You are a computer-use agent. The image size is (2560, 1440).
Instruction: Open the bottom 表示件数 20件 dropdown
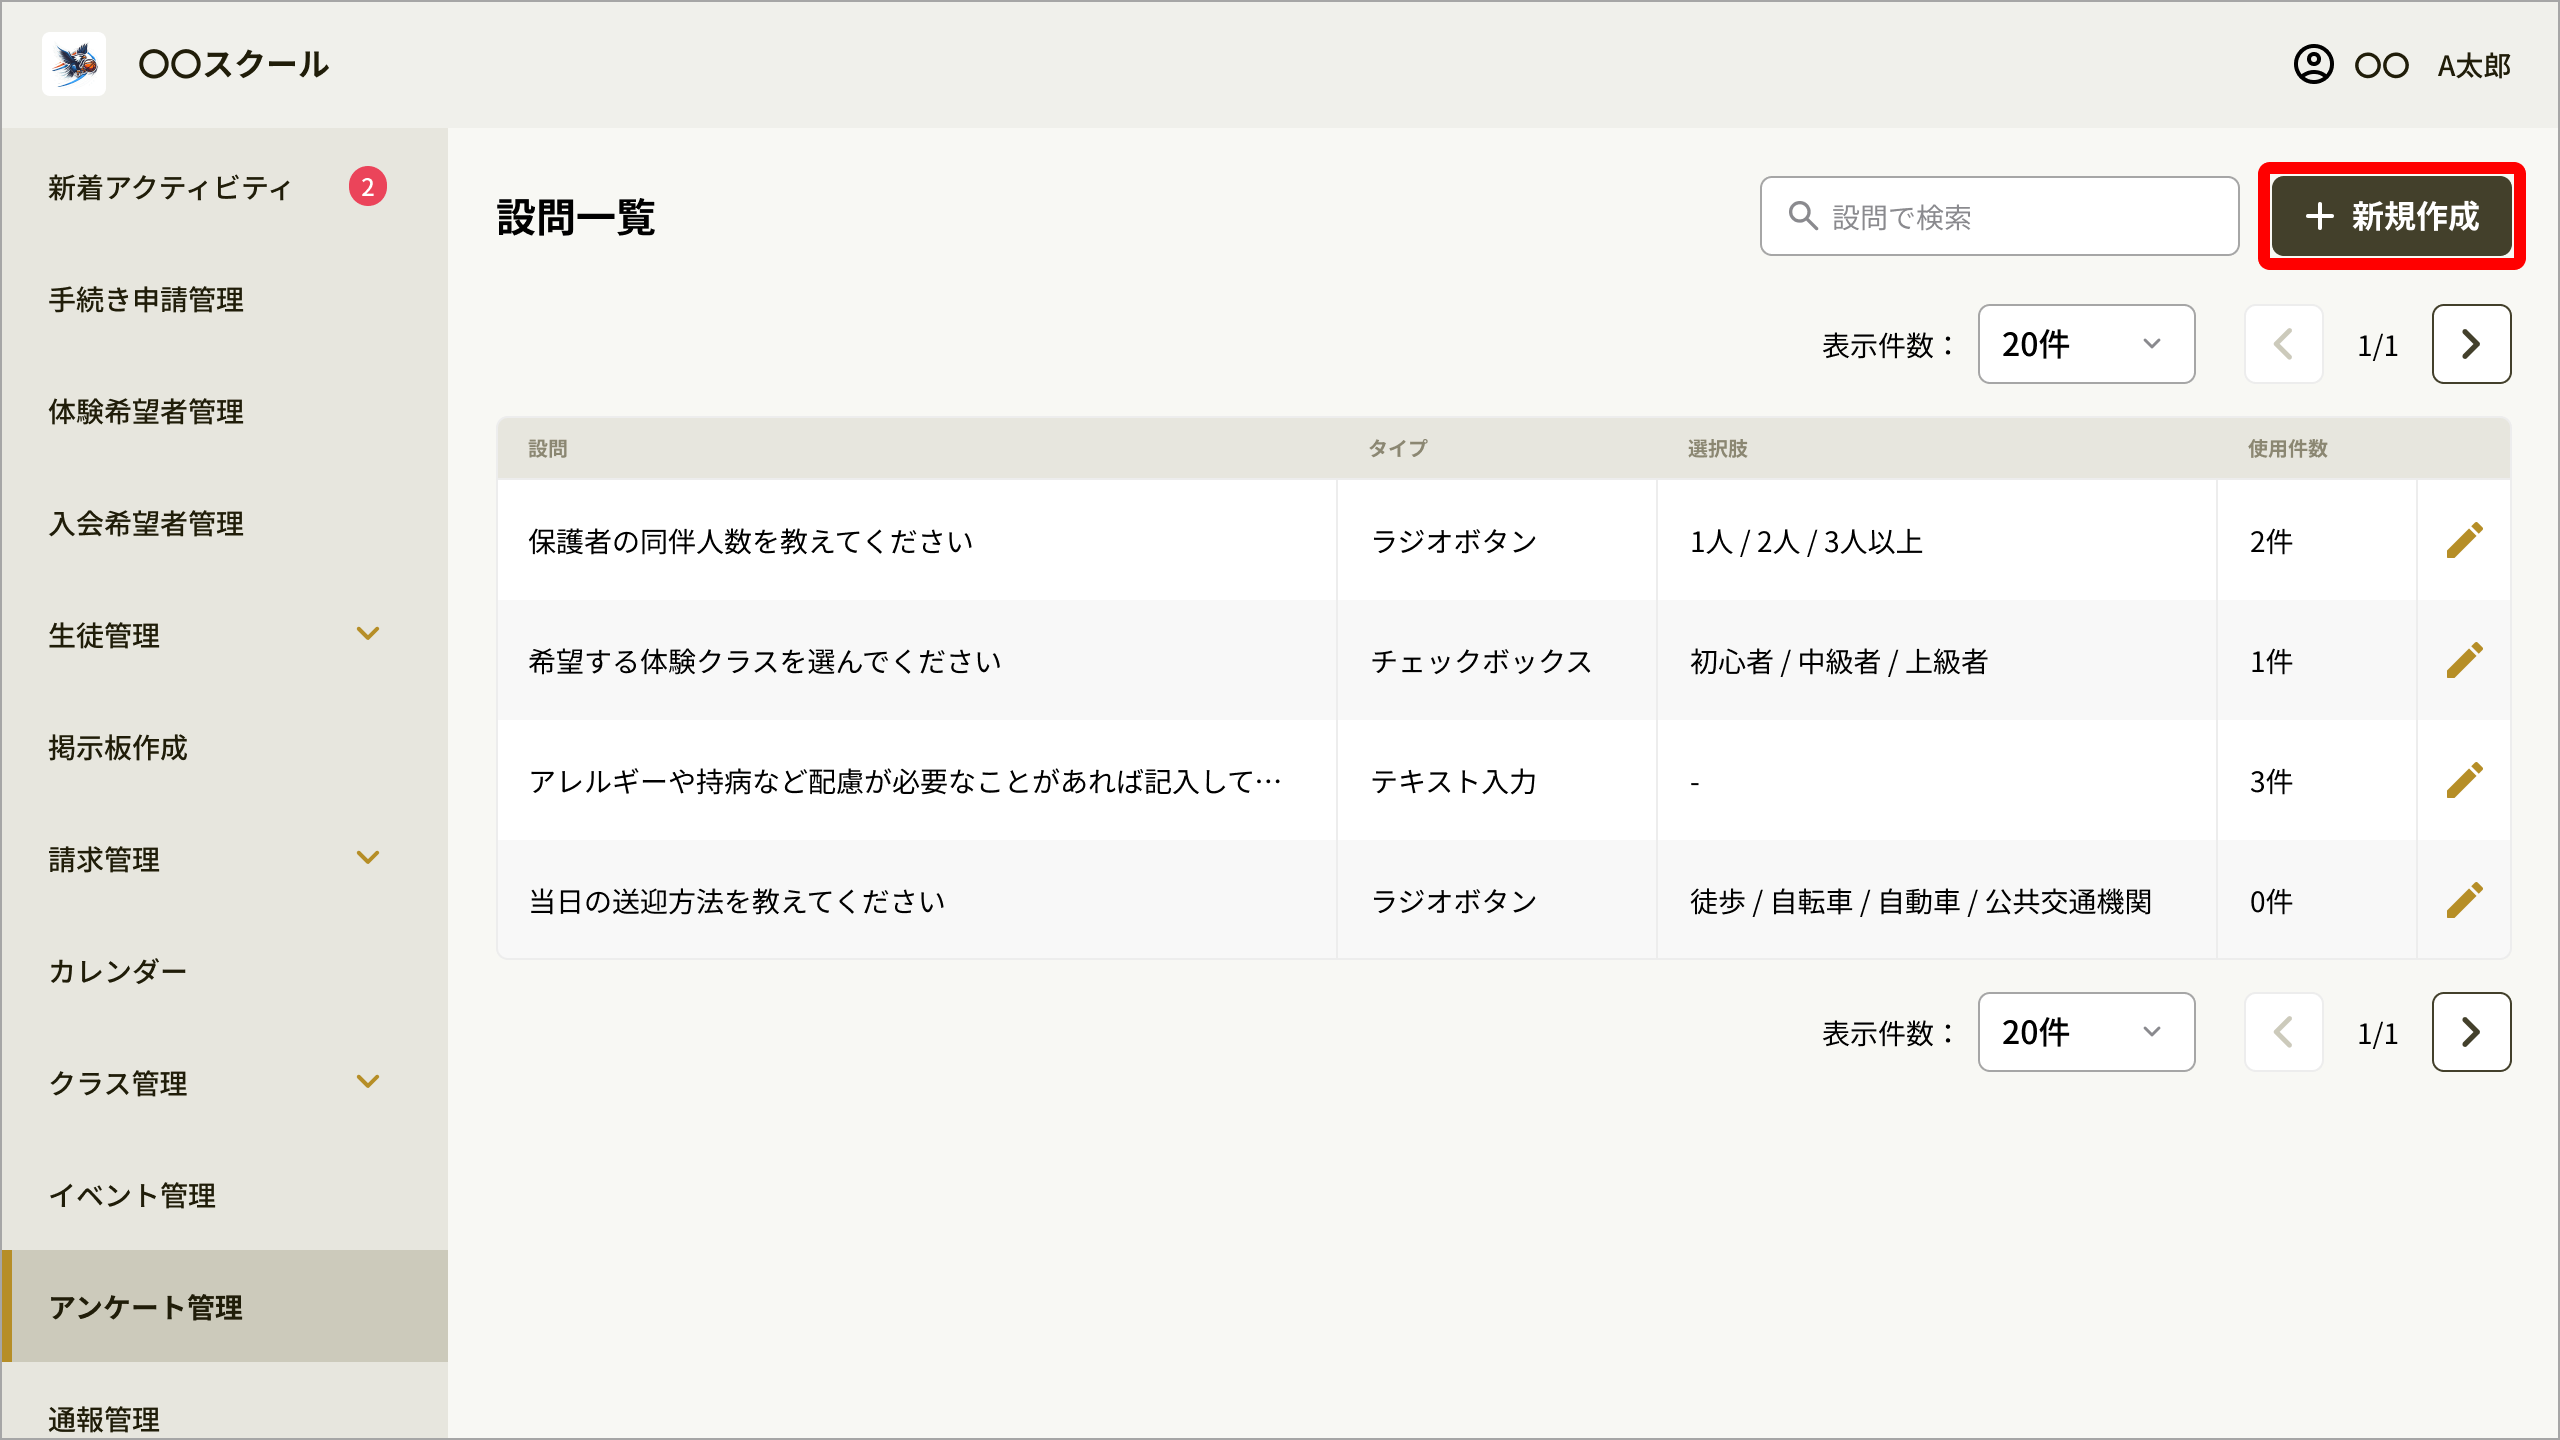2086,1032
